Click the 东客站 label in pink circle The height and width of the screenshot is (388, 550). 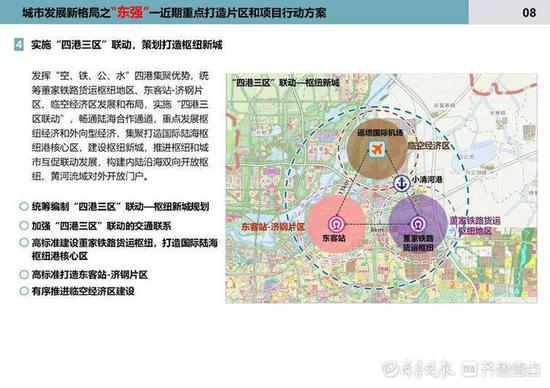click(334, 238)
